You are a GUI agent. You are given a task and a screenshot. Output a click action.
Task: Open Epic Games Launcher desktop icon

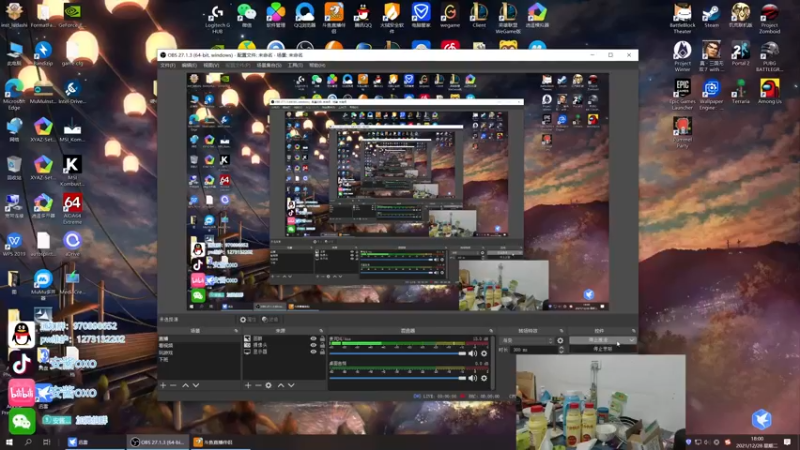coord(682,94)
